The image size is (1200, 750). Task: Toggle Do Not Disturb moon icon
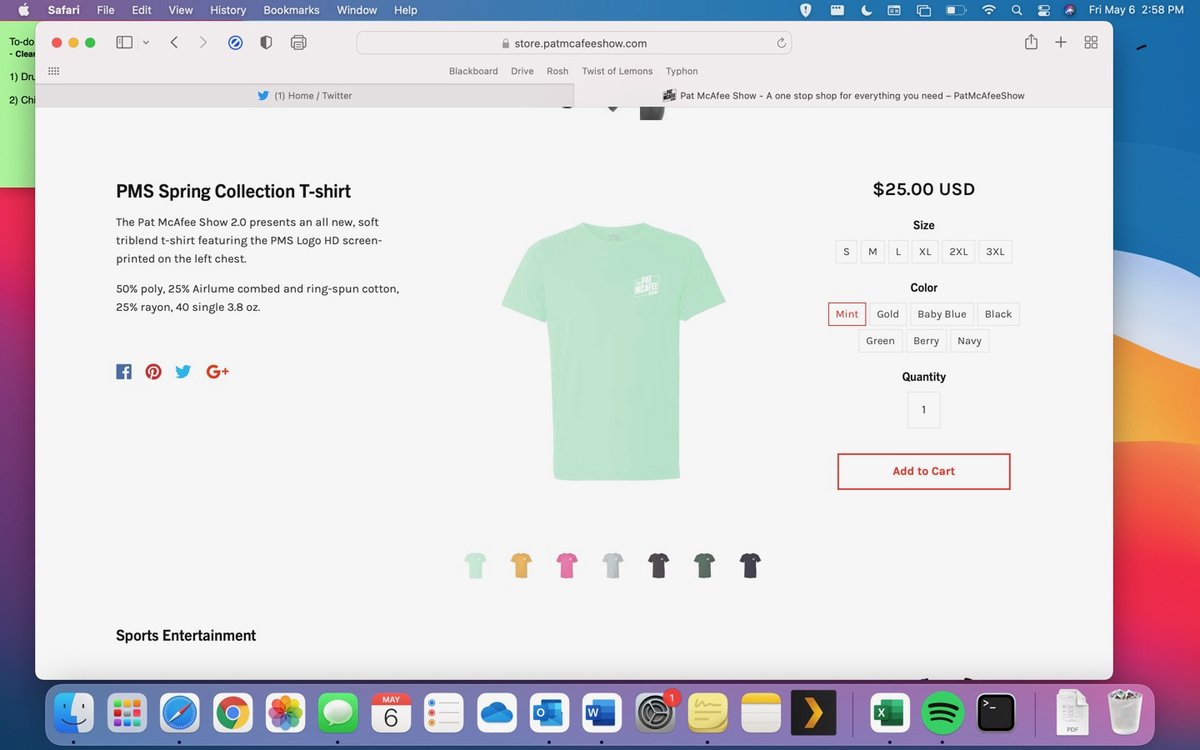click(x=865, y=10)
